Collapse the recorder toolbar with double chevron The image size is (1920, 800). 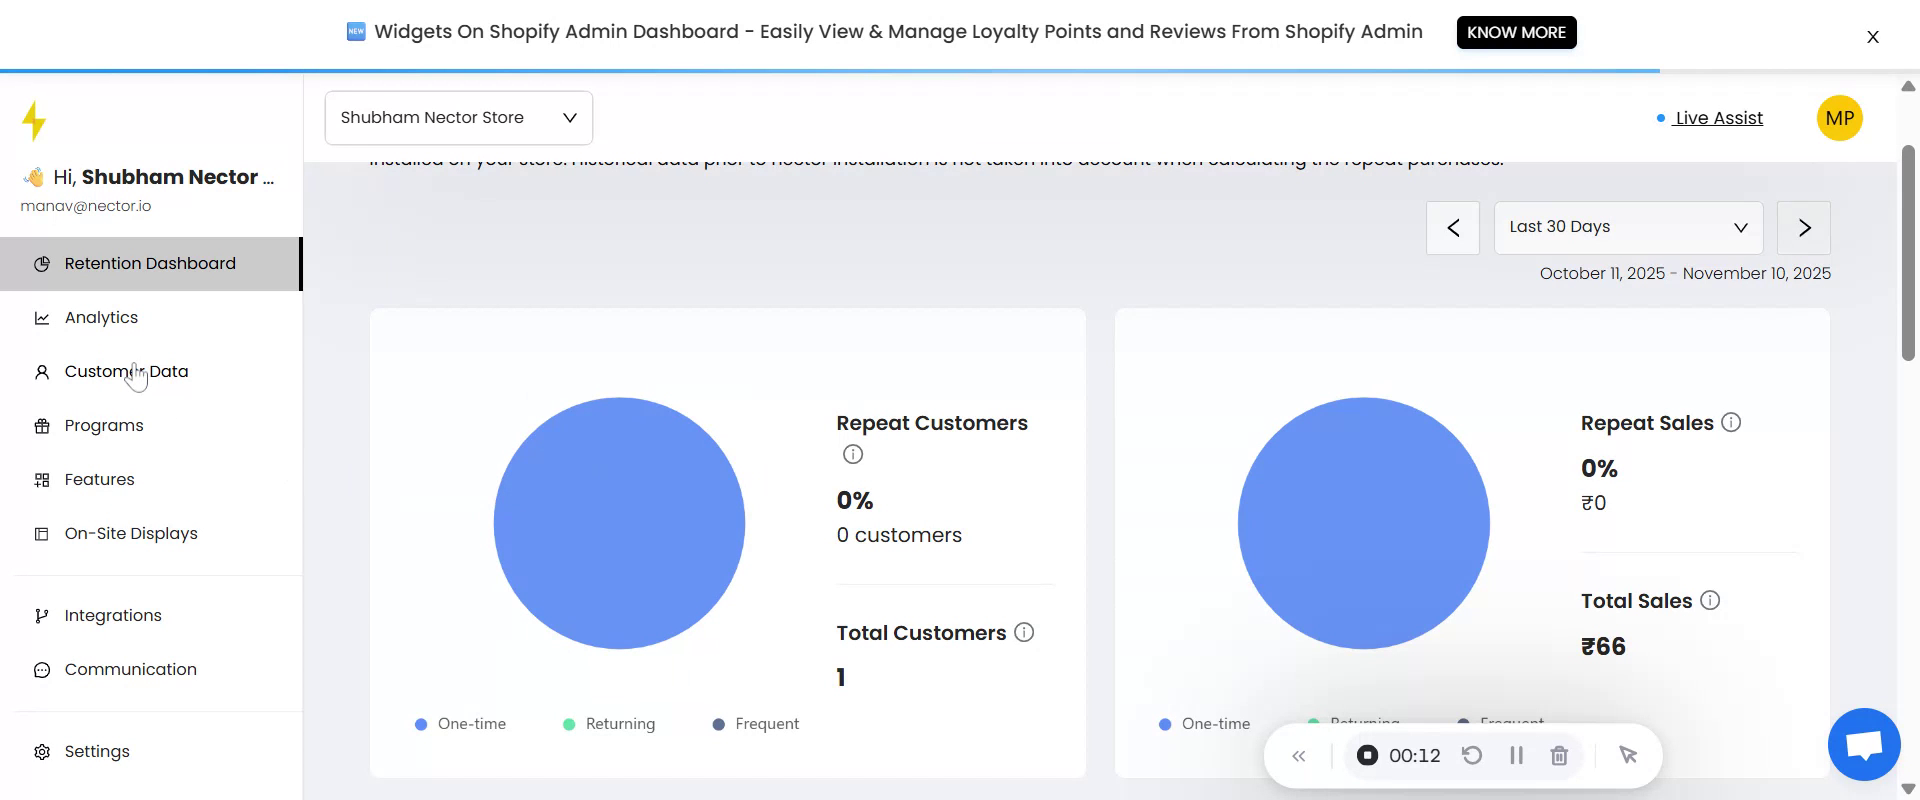point(1298,756)
